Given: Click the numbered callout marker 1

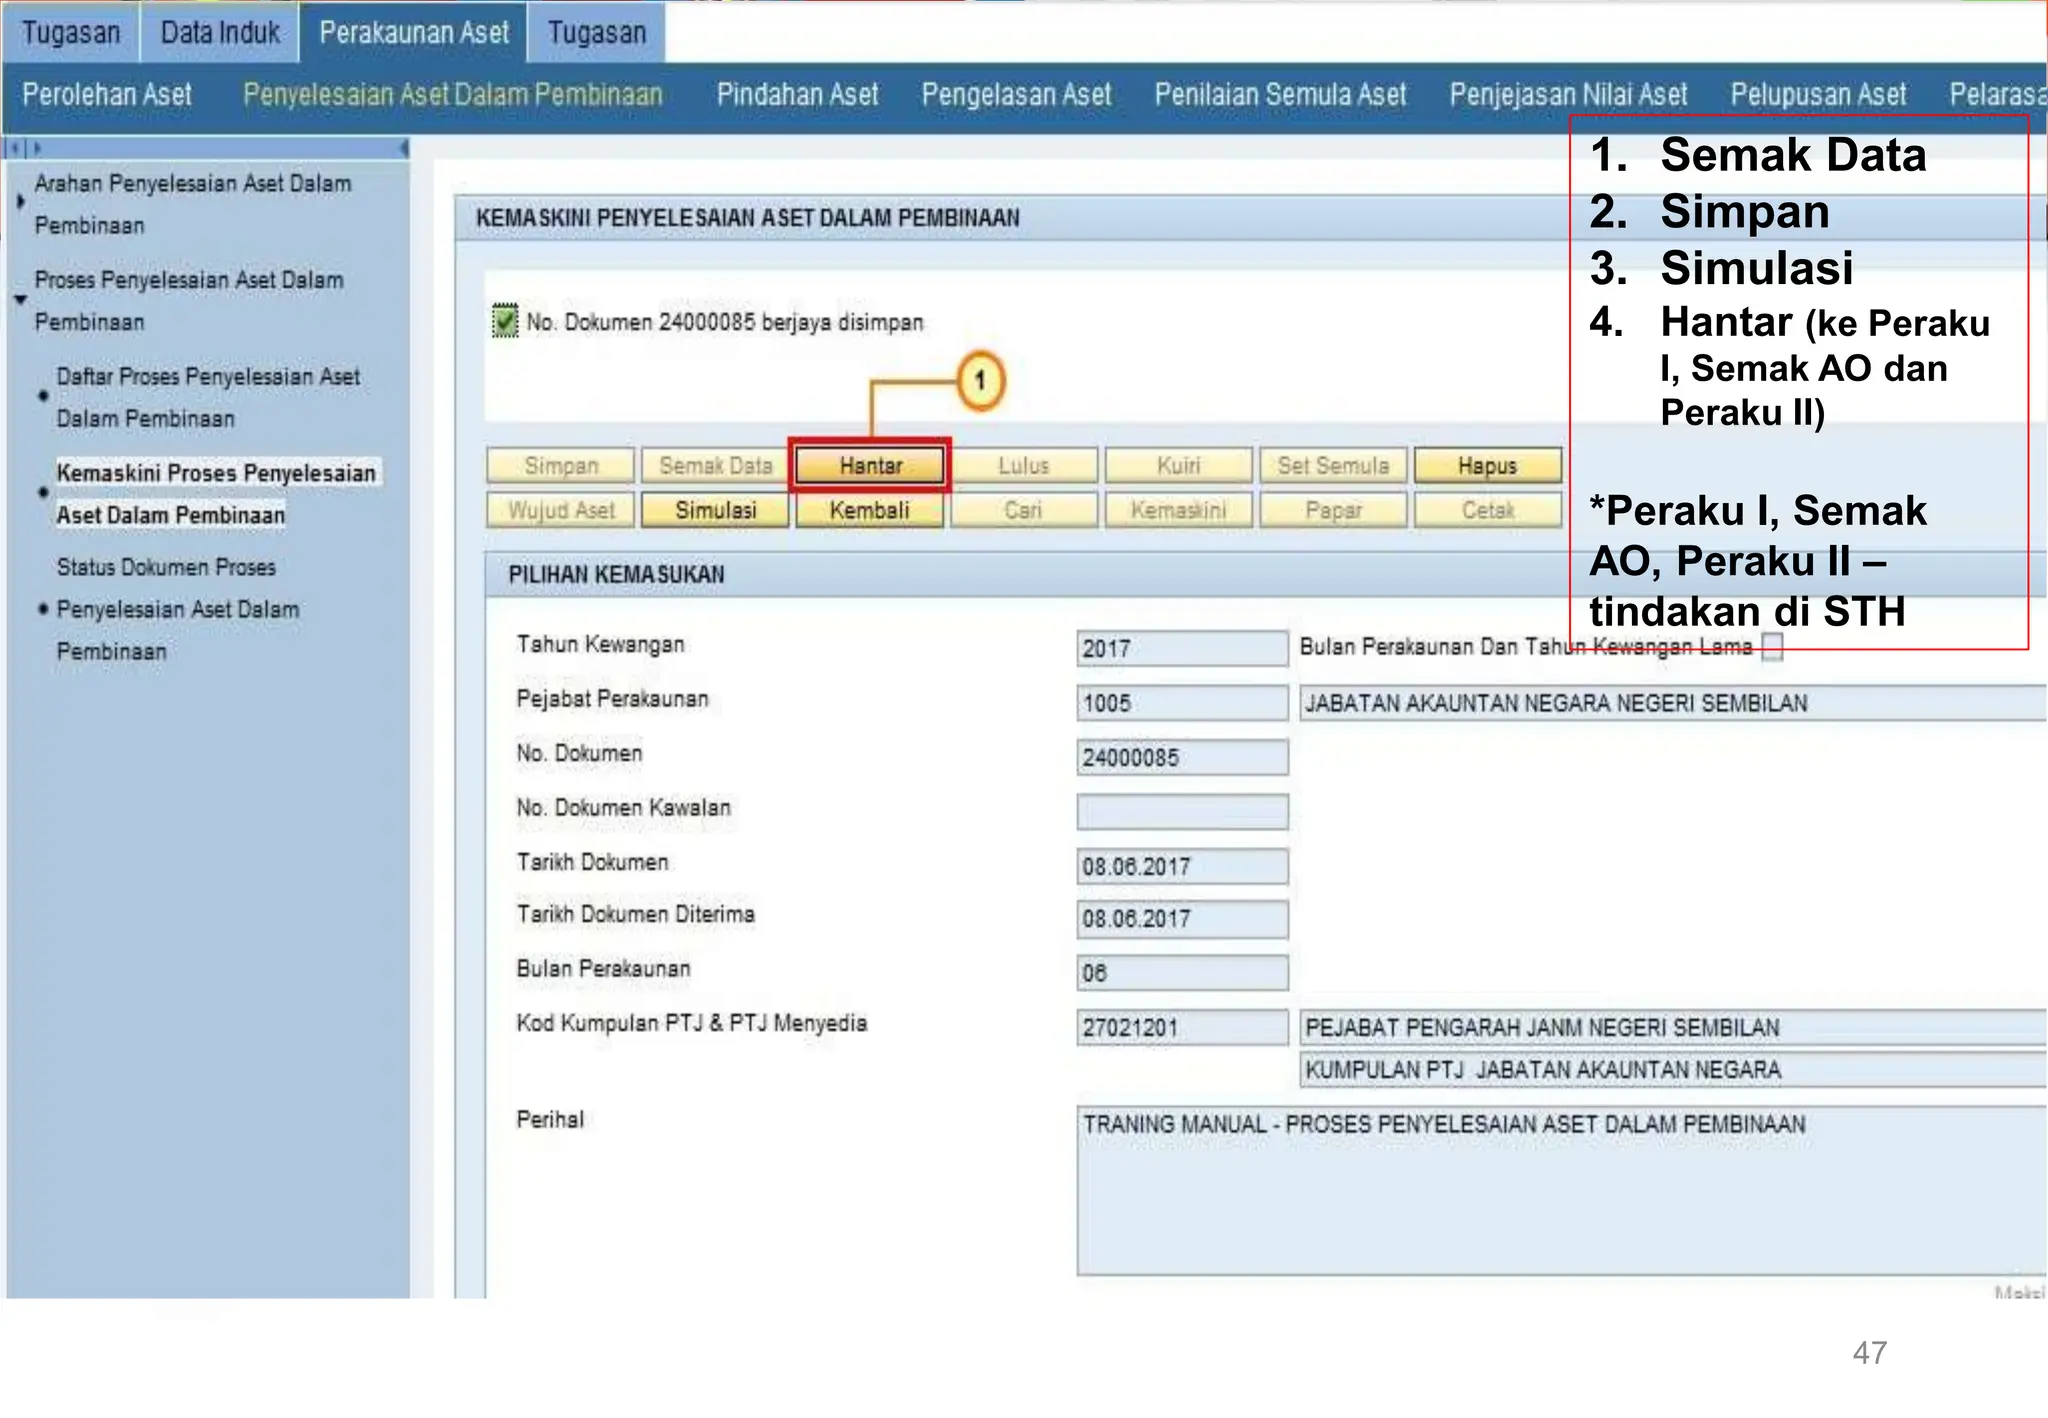Looking at the screenshot, I should coord(979,381).
